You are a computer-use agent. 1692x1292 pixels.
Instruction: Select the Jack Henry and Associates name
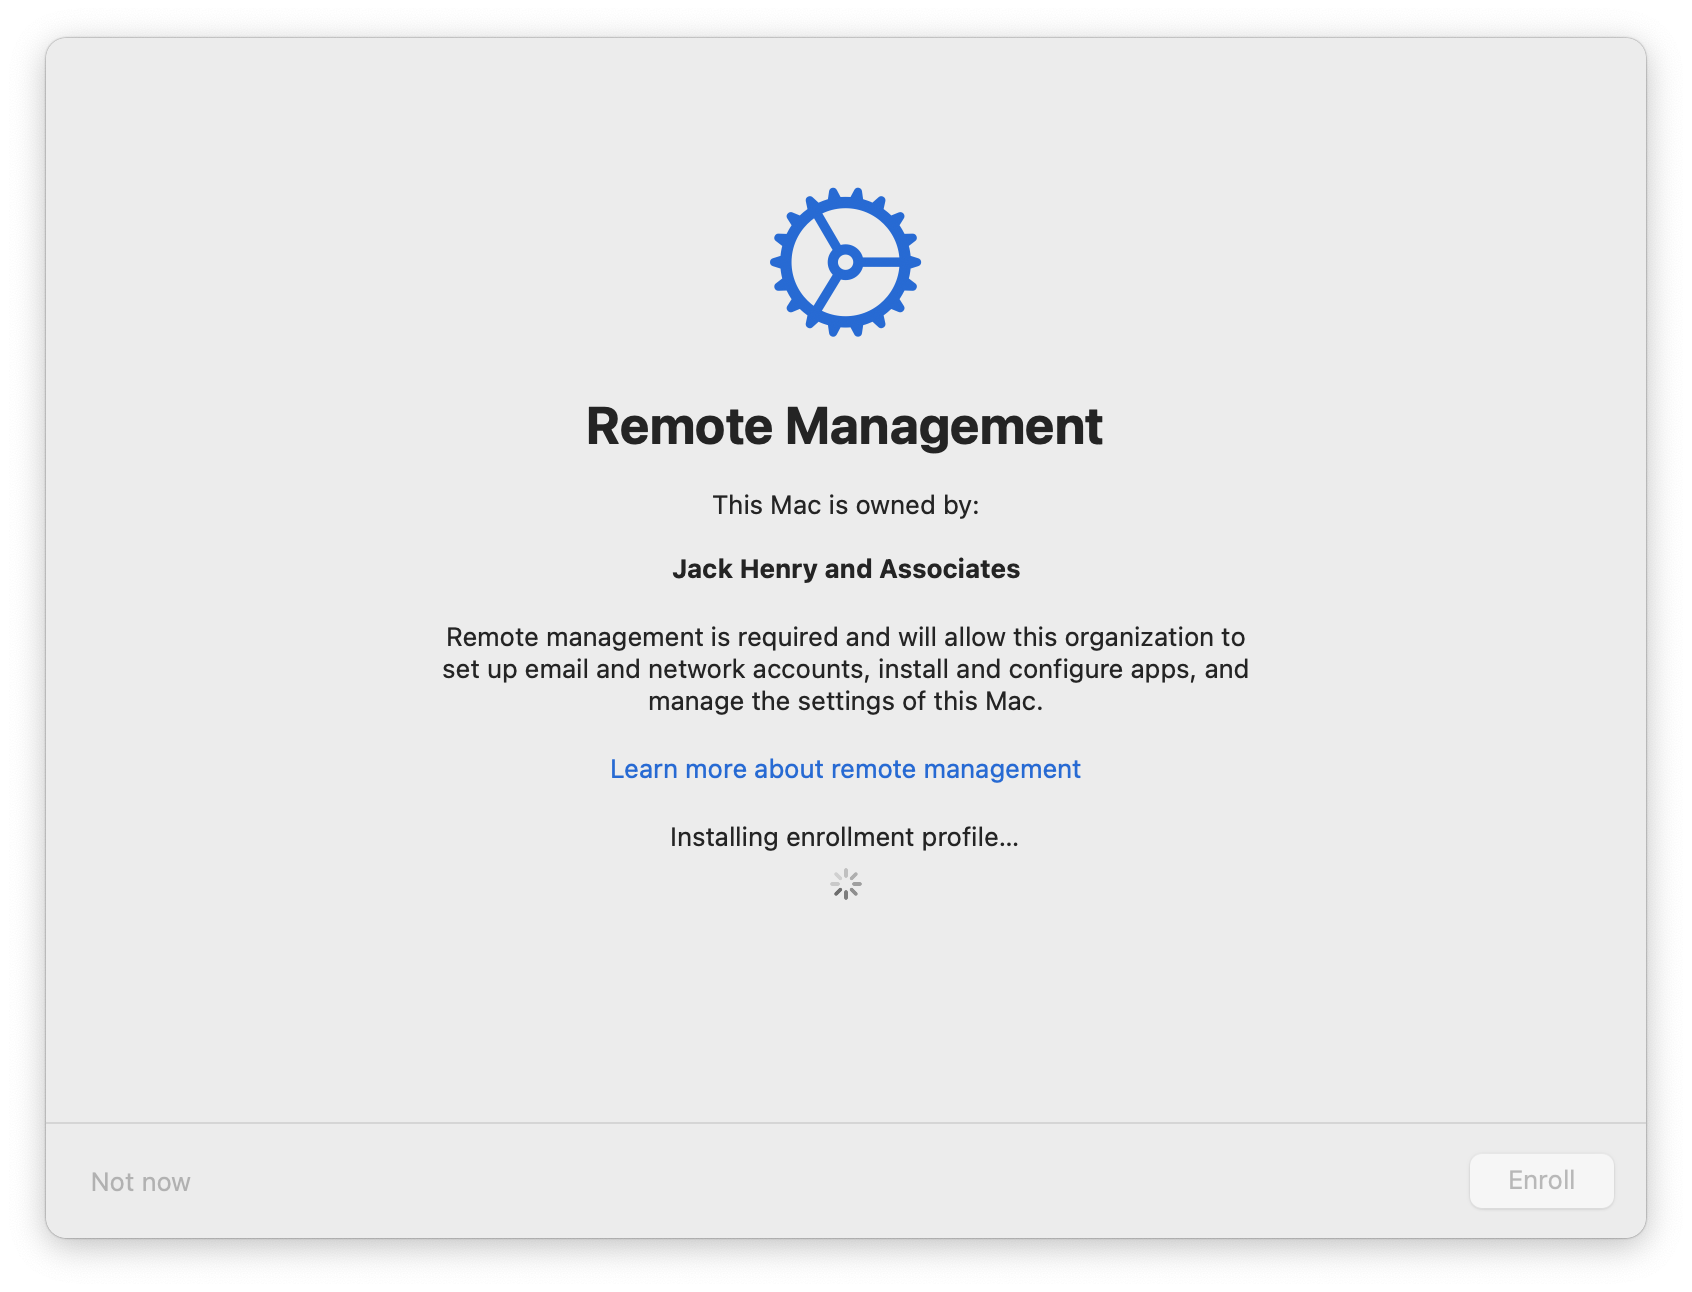point(845,569)
